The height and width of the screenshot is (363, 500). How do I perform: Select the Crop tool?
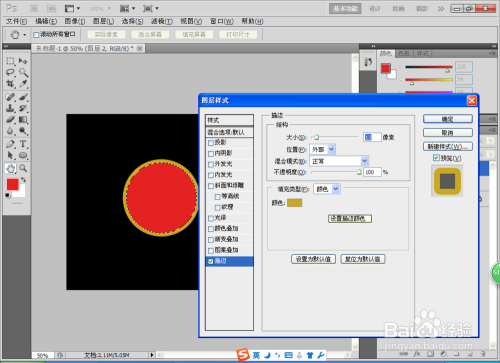coord(10,84)
